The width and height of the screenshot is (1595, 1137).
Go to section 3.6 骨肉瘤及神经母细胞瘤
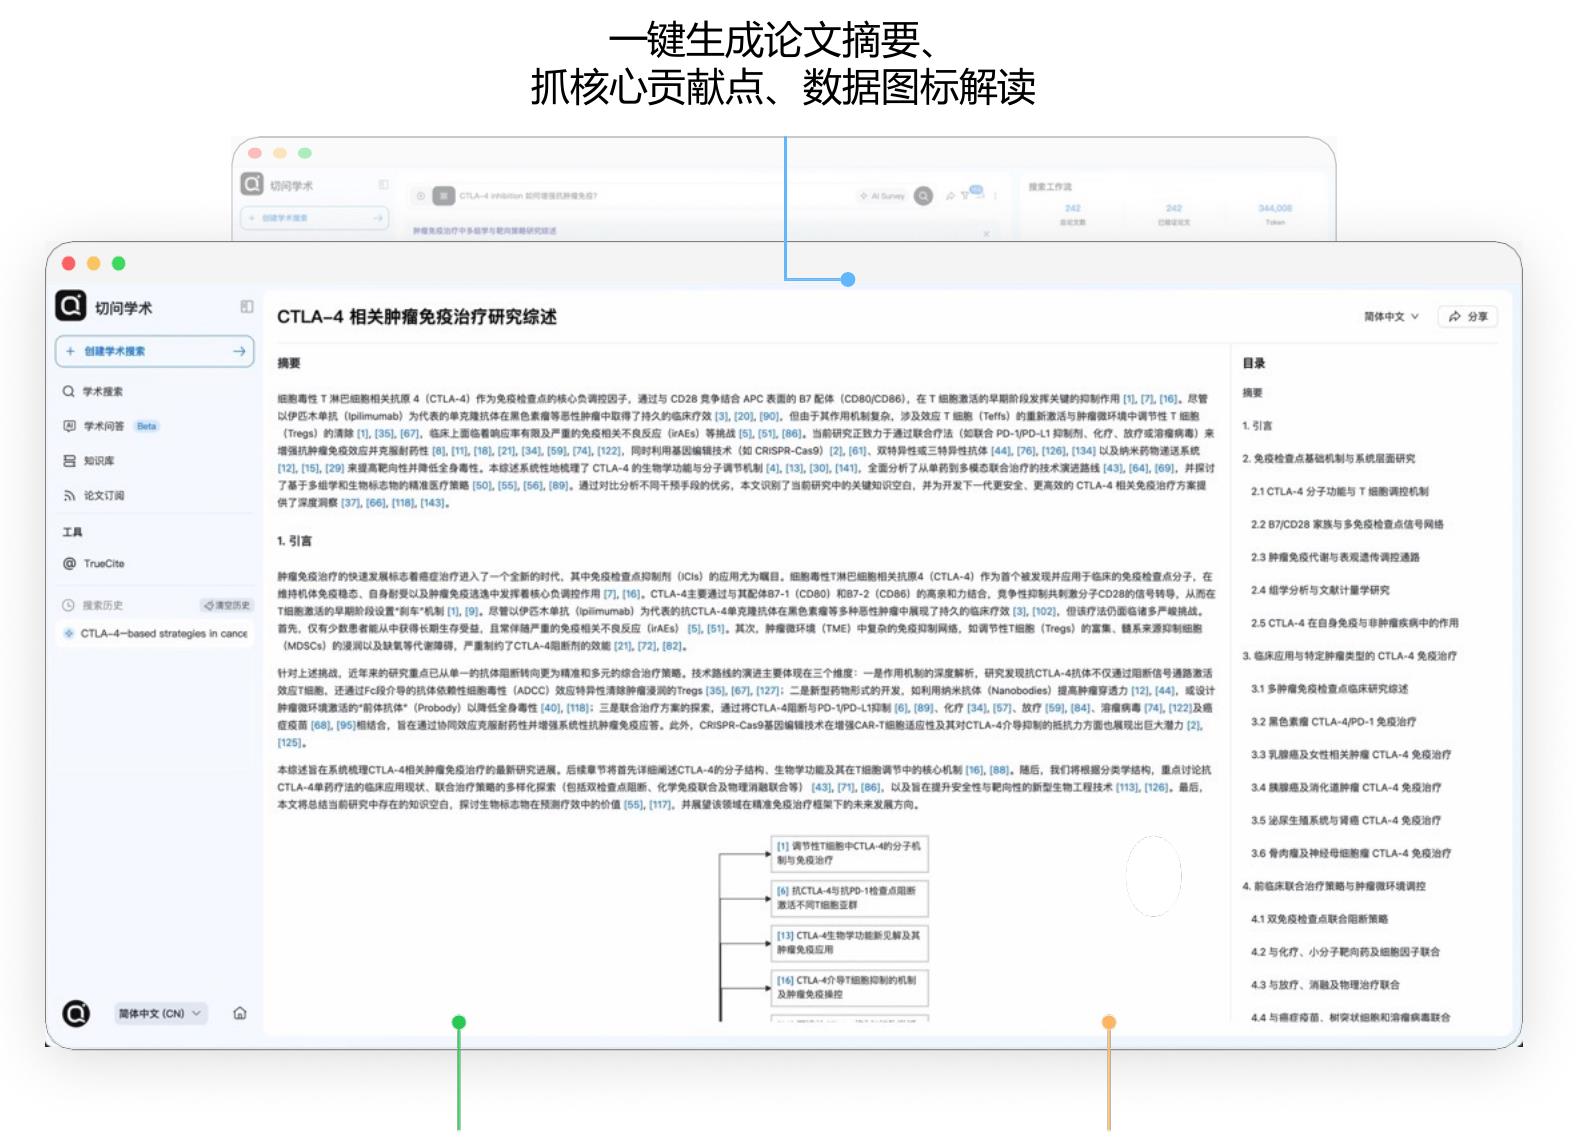coord(1351,854)
